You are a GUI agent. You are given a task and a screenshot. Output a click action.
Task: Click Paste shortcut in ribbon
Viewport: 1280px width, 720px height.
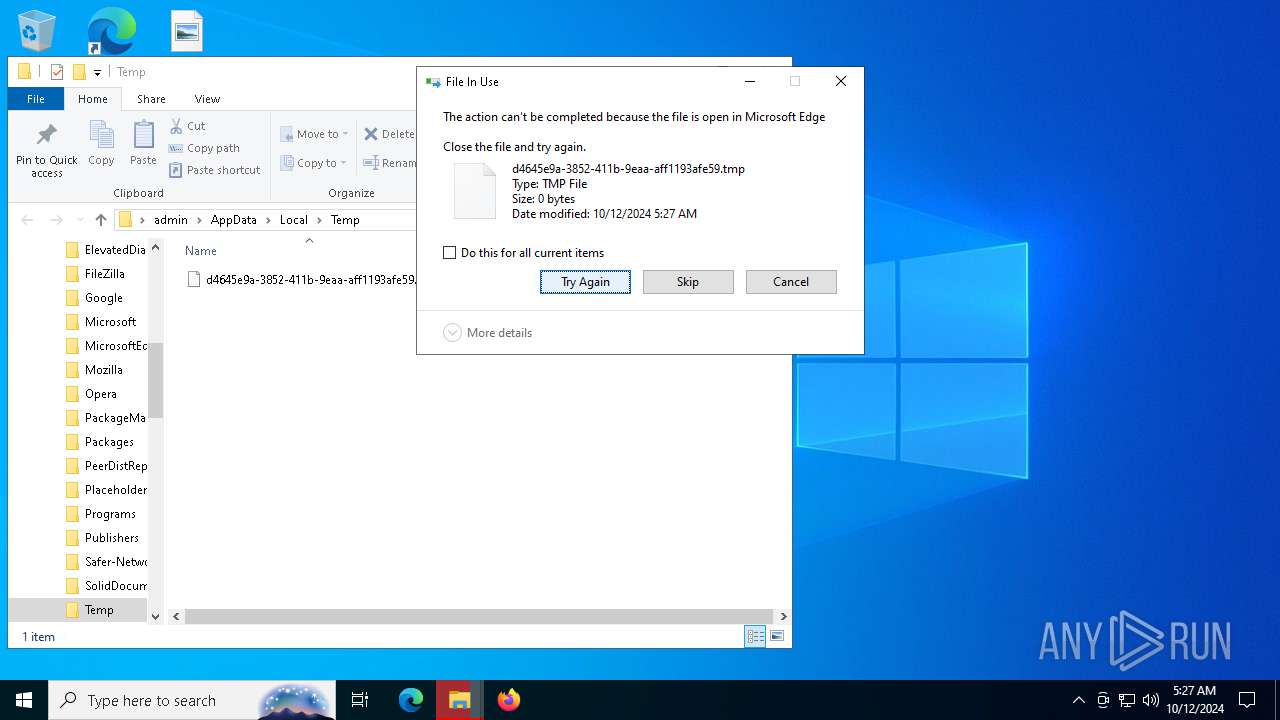pyautogui.click(x=214, y=170)
